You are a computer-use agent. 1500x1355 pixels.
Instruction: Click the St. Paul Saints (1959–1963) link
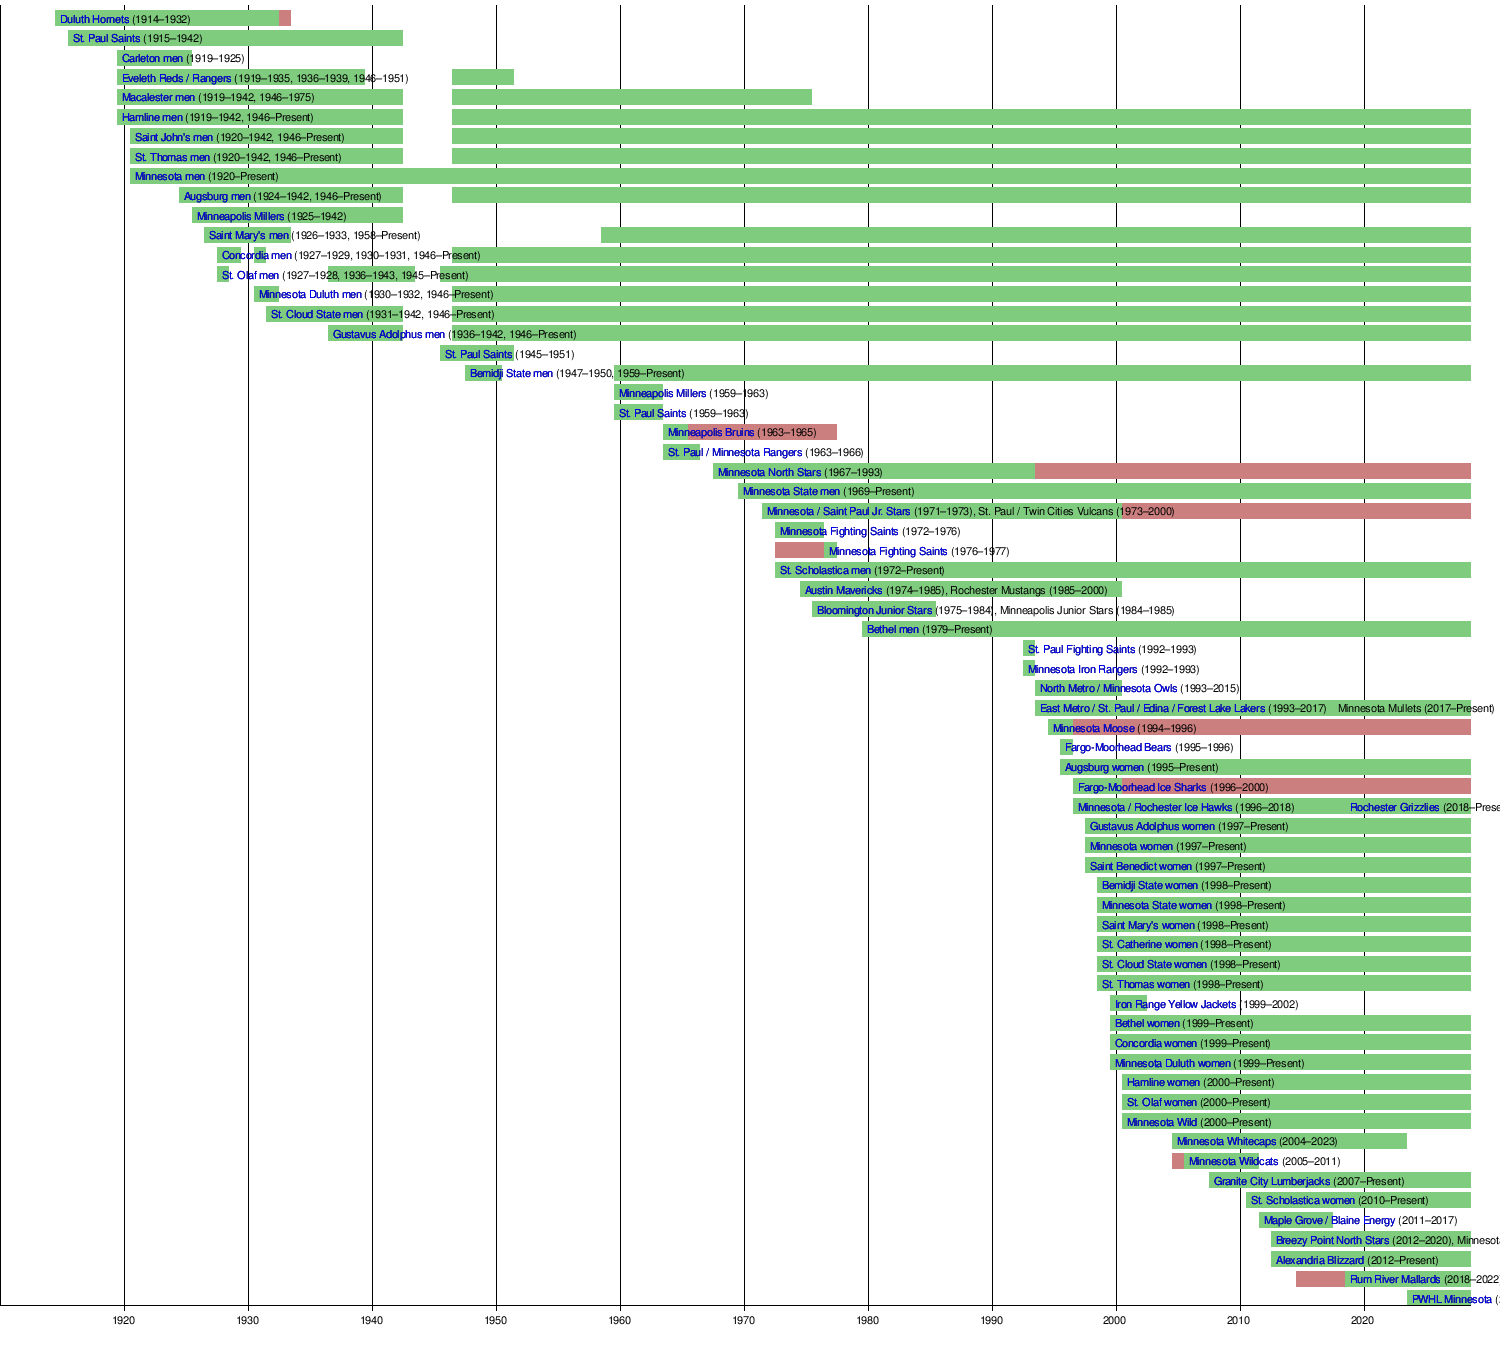(652, 413)
